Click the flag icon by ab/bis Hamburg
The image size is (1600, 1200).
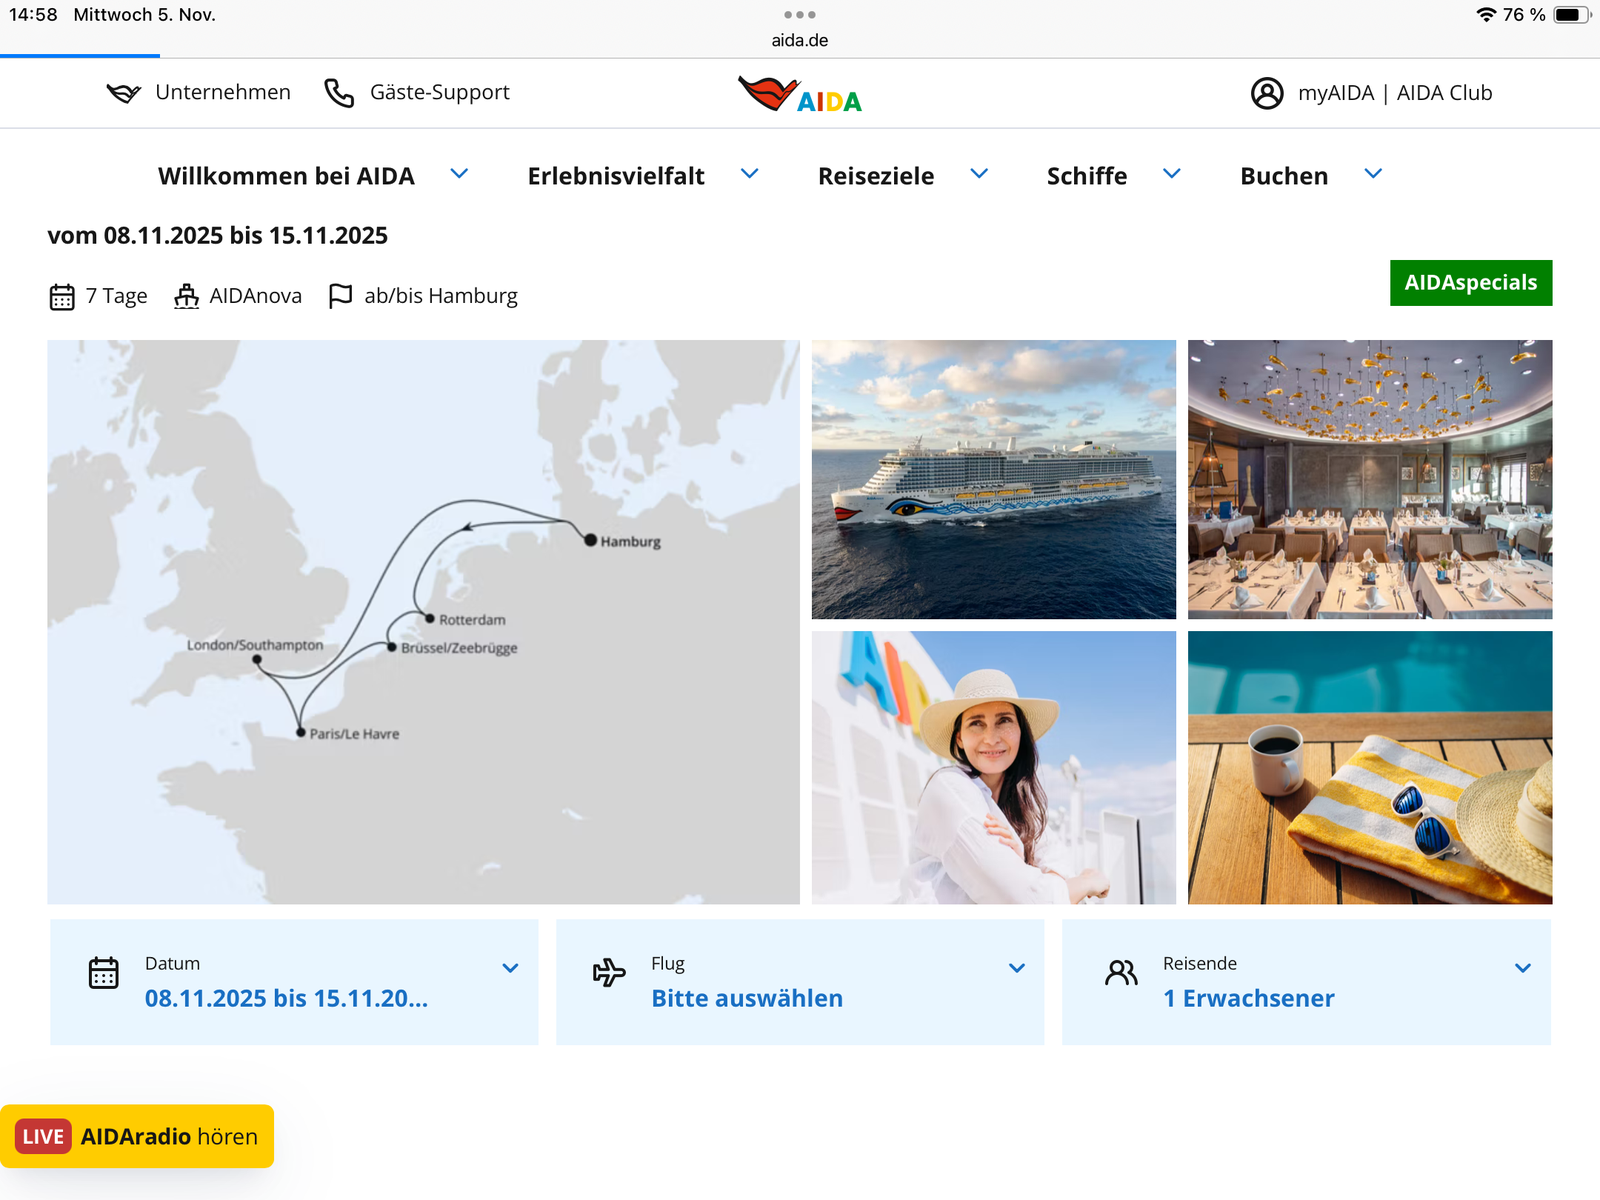341,296
